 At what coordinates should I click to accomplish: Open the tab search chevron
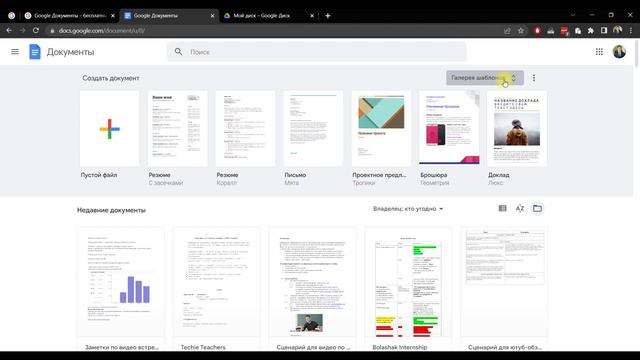point(573,15)
